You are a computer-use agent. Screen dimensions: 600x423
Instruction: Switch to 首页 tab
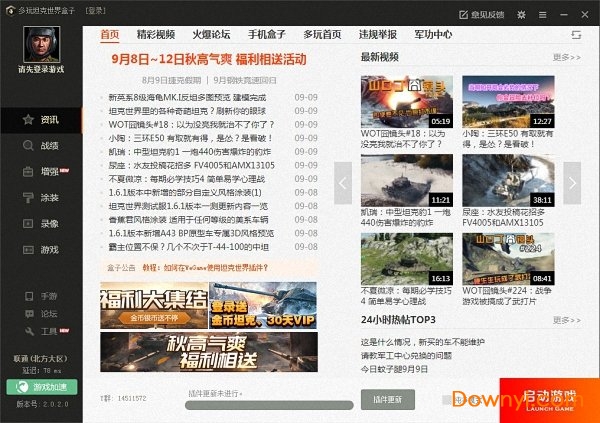[x=110, y=34]
